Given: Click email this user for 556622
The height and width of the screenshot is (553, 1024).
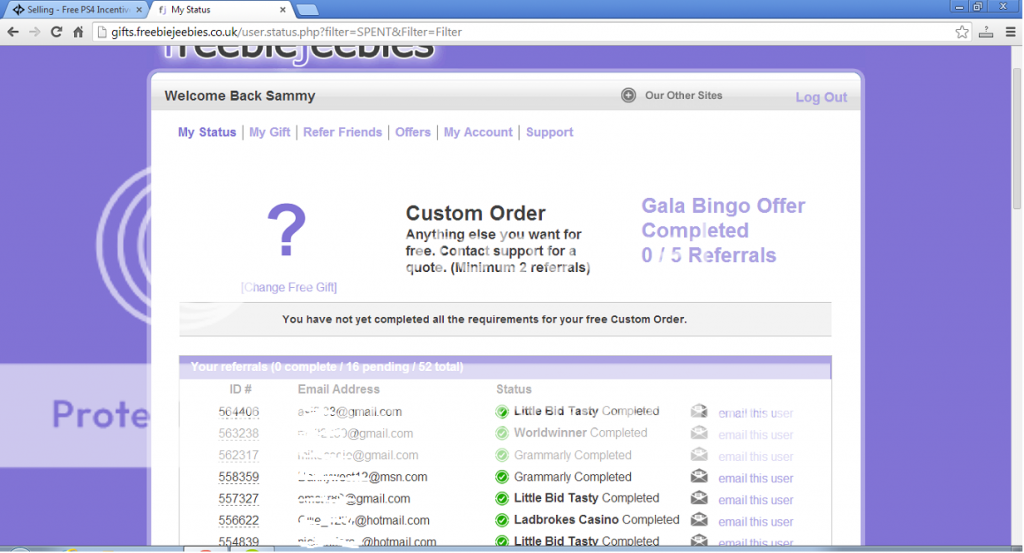Looking at the screenshot, I should (x=756, y=522).
